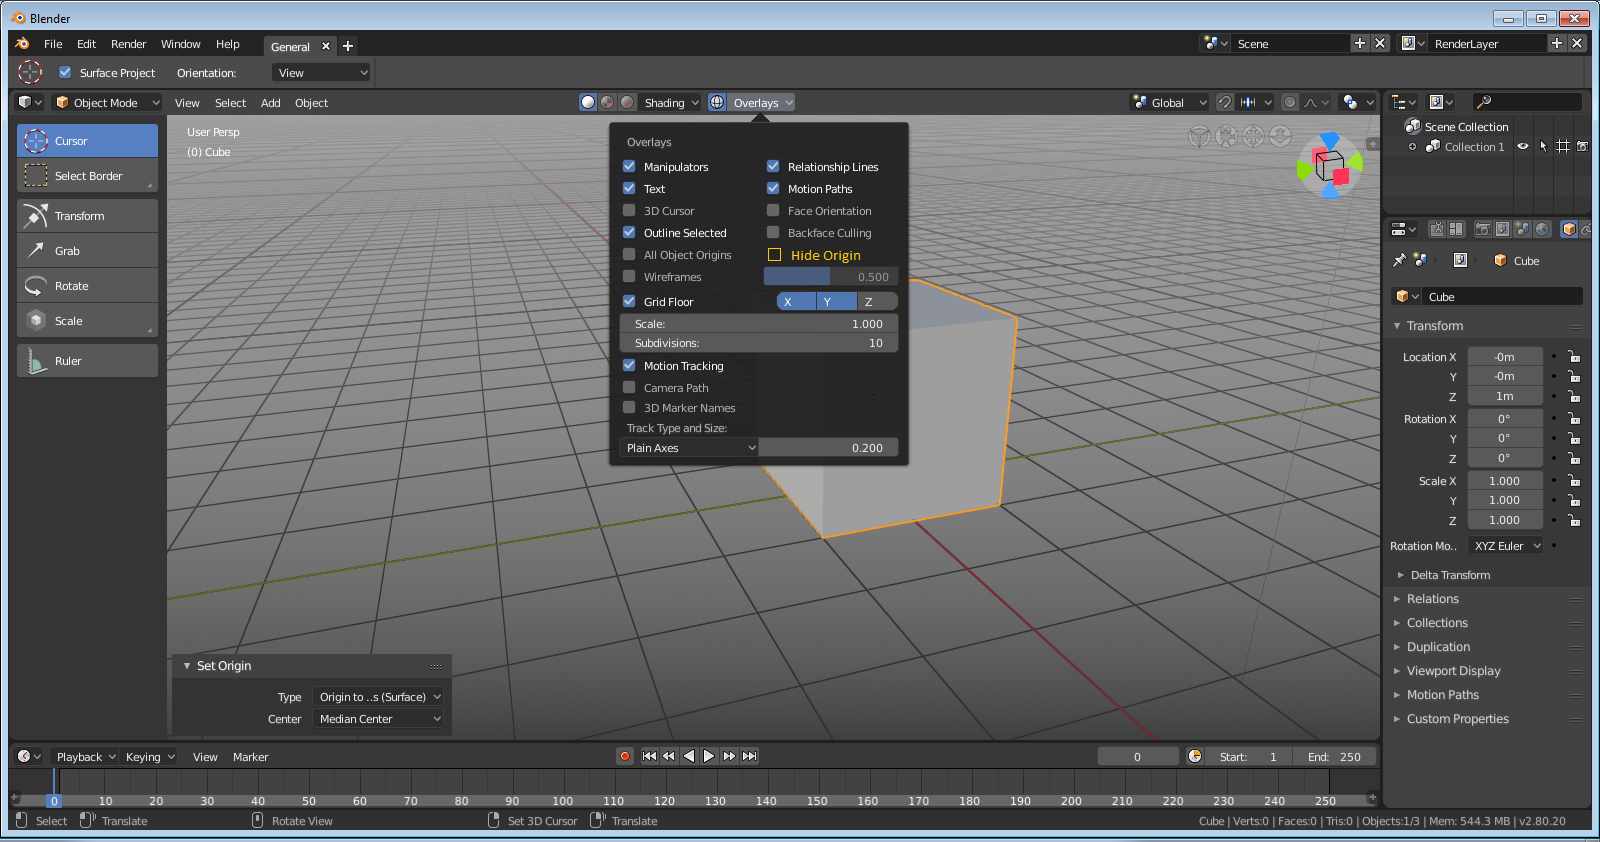Uncheck Relationship Lines
1600x842 pixels.
[773, 166]
